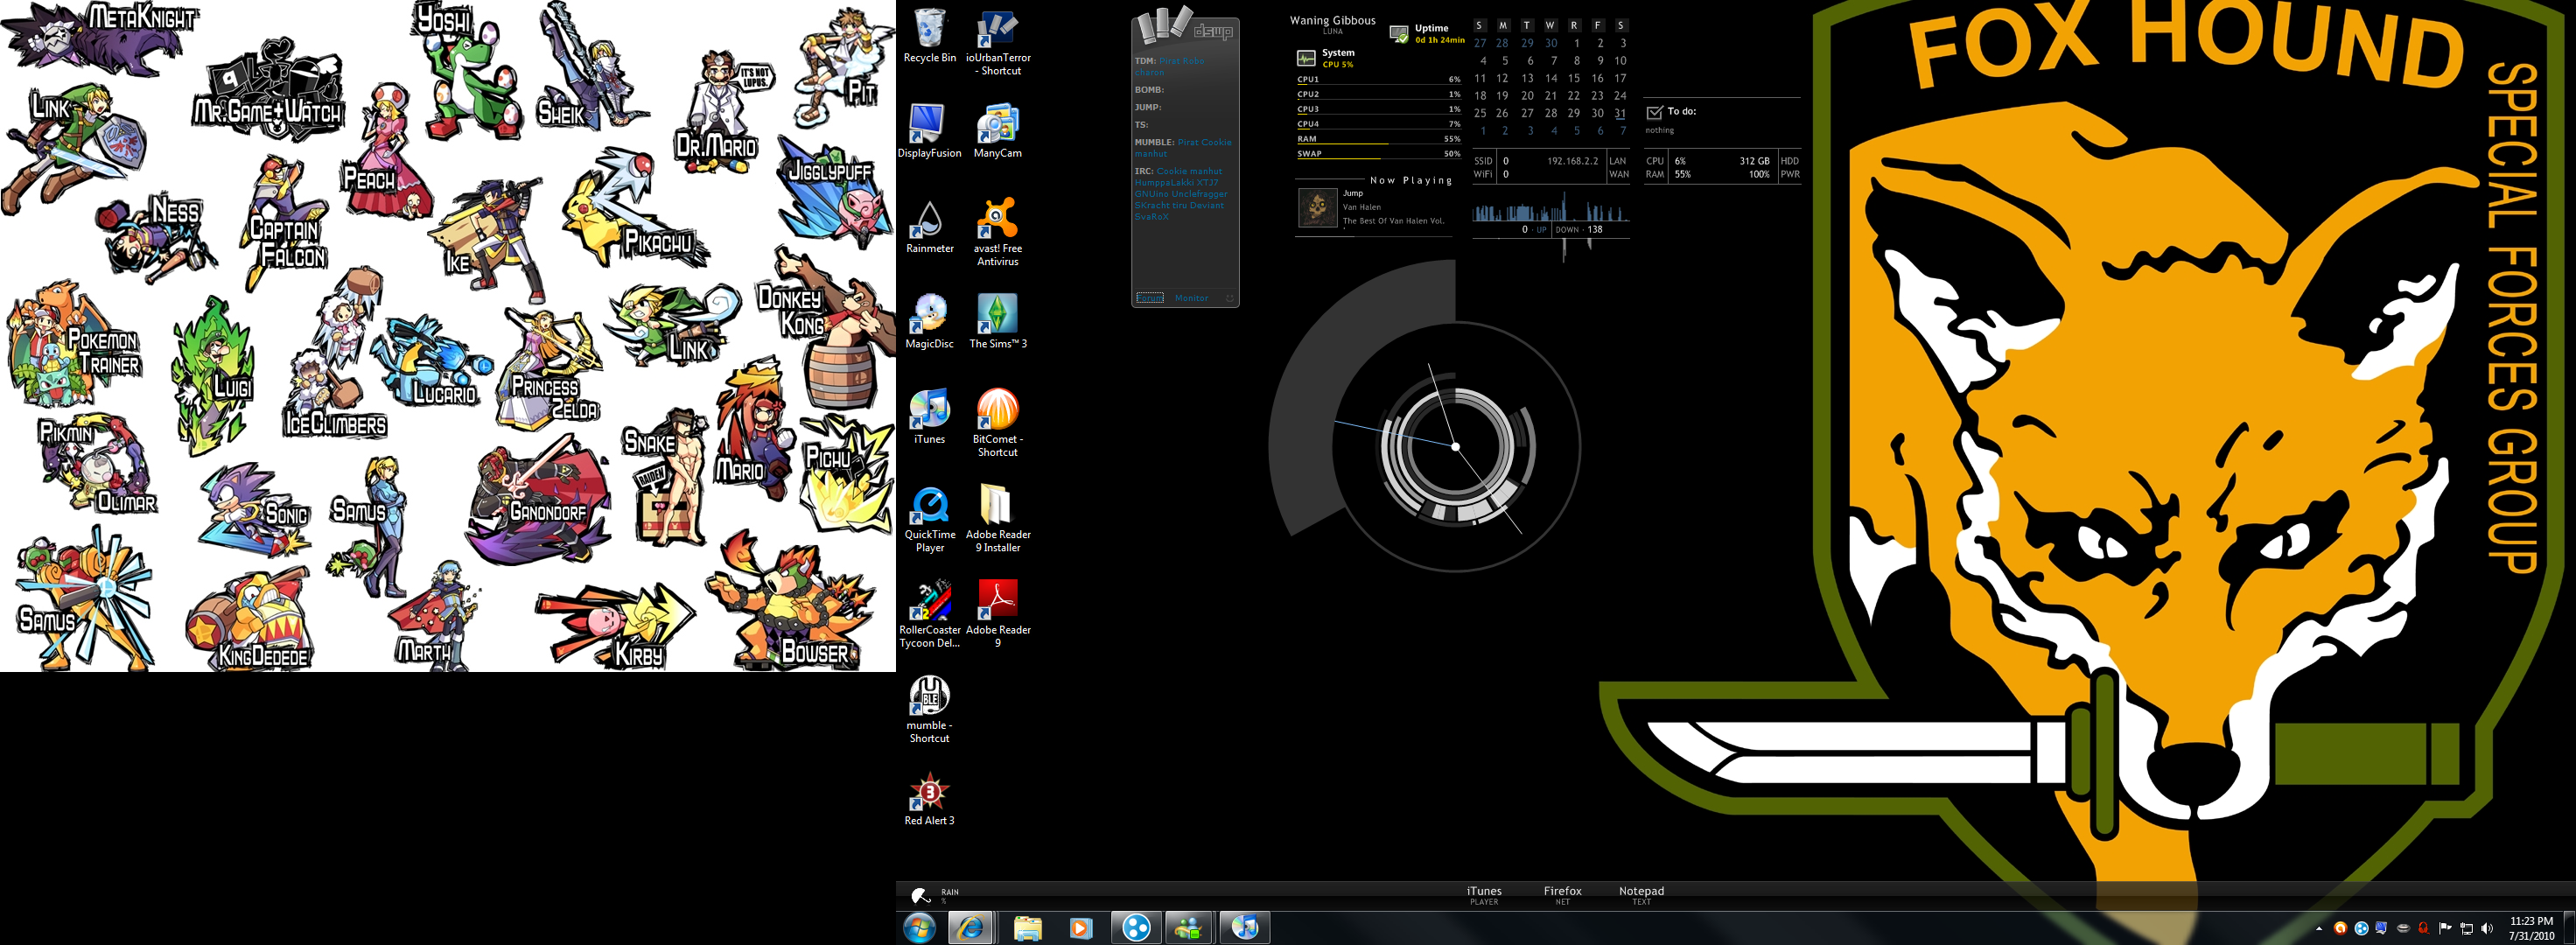Select the Adobe Reader 9 desktop icon

(998, 614)
